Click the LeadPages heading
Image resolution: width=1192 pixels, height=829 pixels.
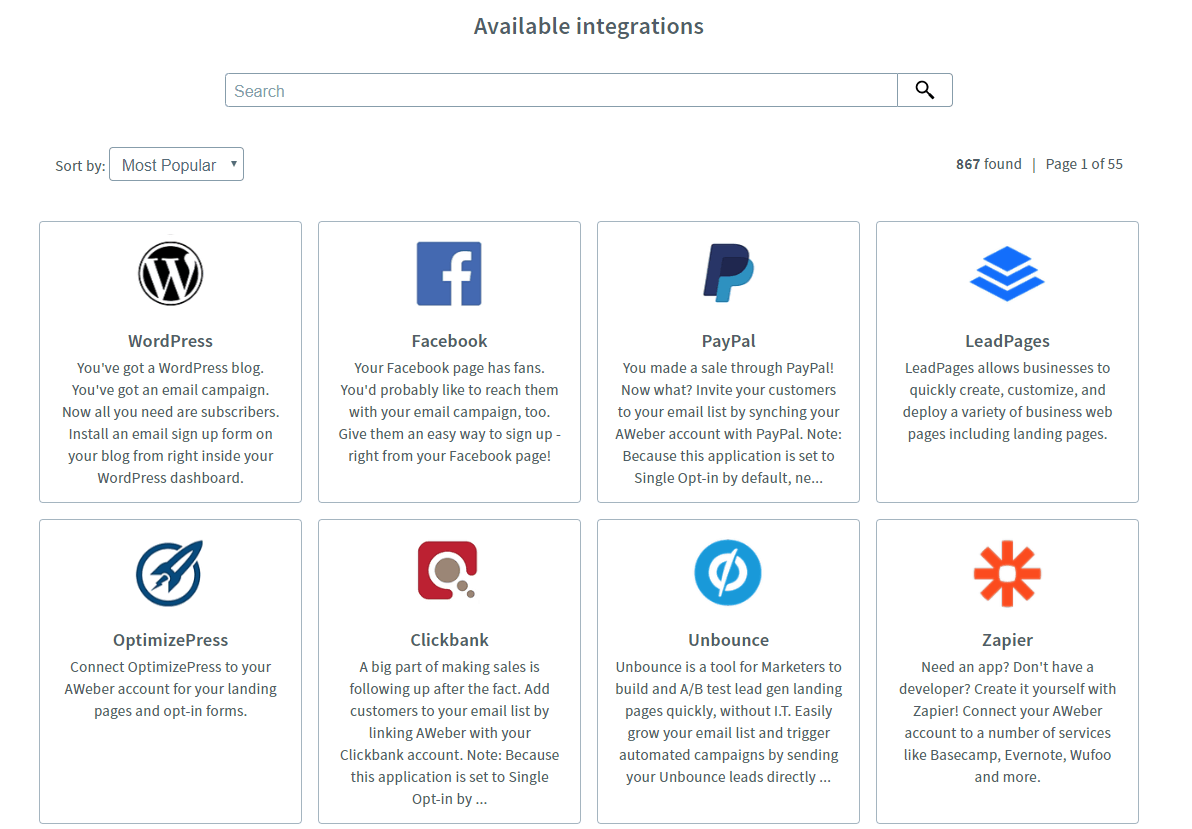coord(1007,341)
